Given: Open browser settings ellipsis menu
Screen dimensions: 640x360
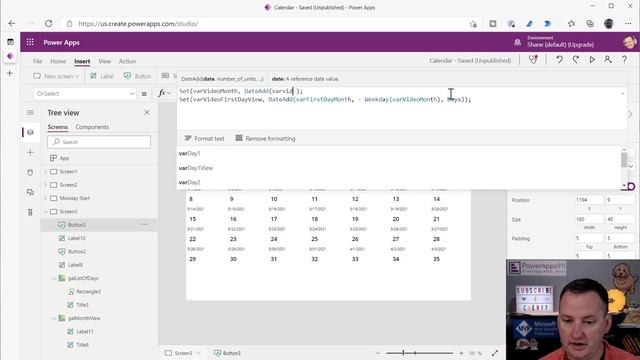Looking at the screenshot, I should [x=628, y=24].
